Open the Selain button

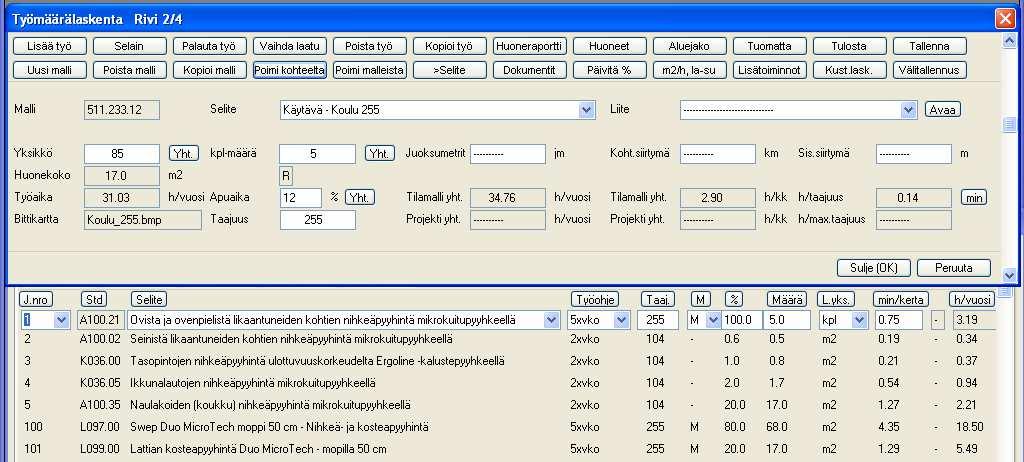click(129, 46)
